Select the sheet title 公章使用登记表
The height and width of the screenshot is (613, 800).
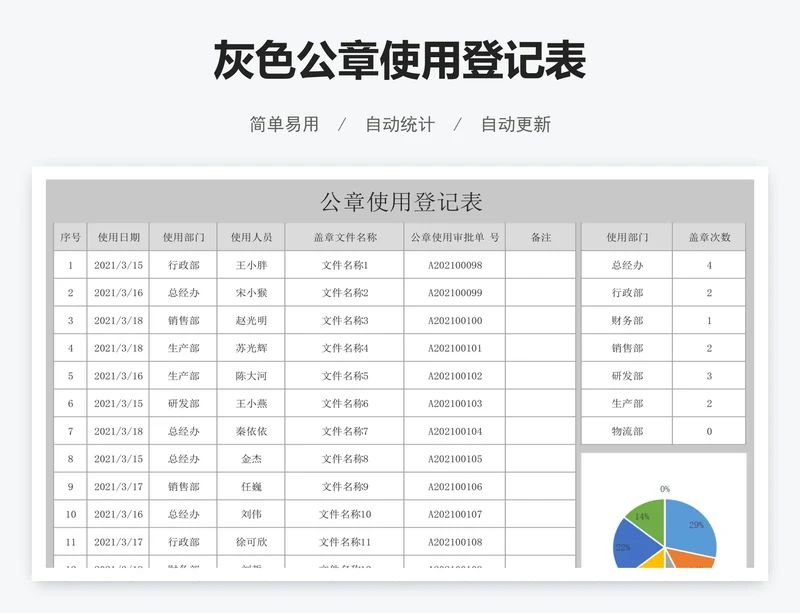(x=401, y=202)
